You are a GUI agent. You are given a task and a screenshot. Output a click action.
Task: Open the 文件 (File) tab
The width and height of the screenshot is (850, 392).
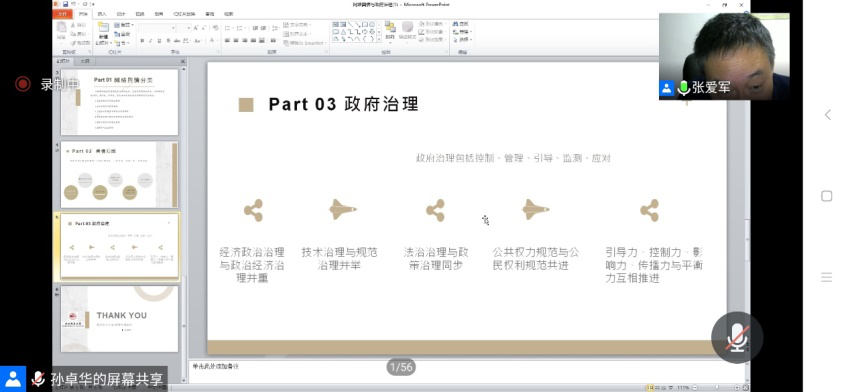[x=63, y=14]
